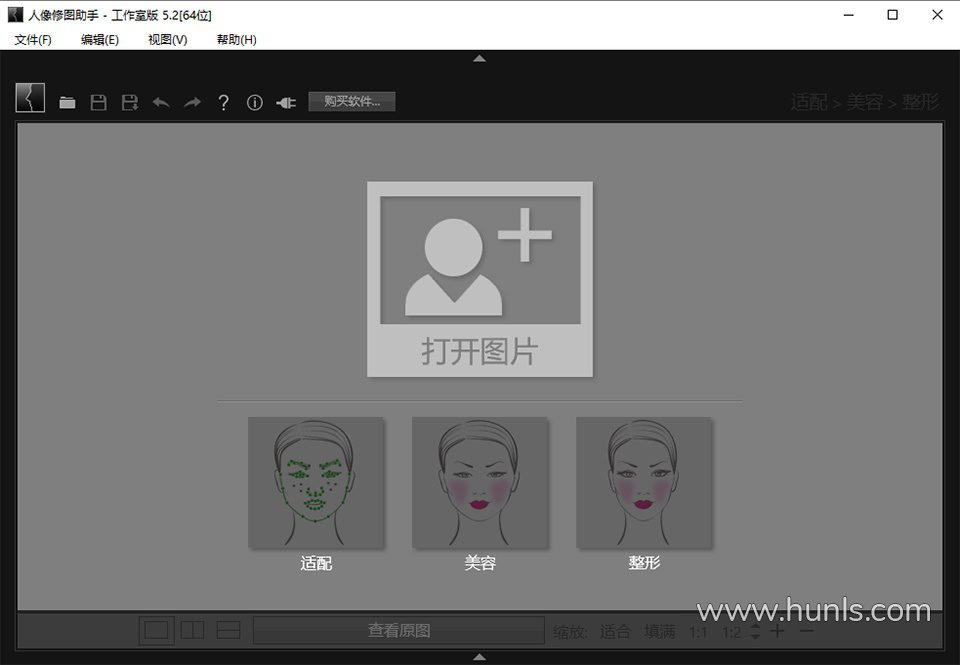This screenshot has height=665, width=960.
Task: Open the 编辑(E) menu
Action: pos(100,40)
